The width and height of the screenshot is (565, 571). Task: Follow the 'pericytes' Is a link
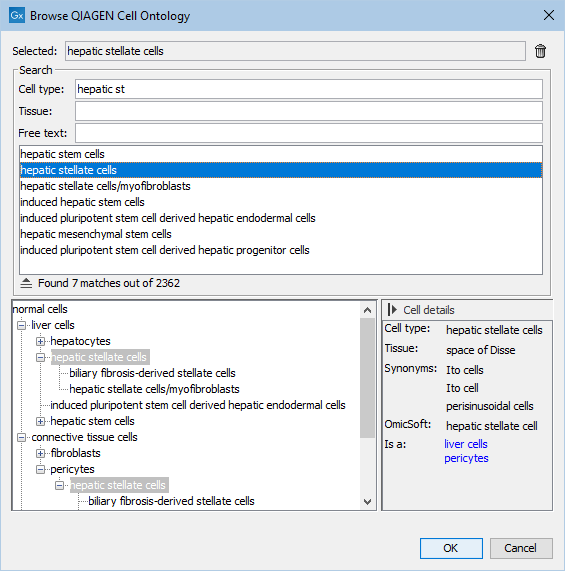point(466,458)
